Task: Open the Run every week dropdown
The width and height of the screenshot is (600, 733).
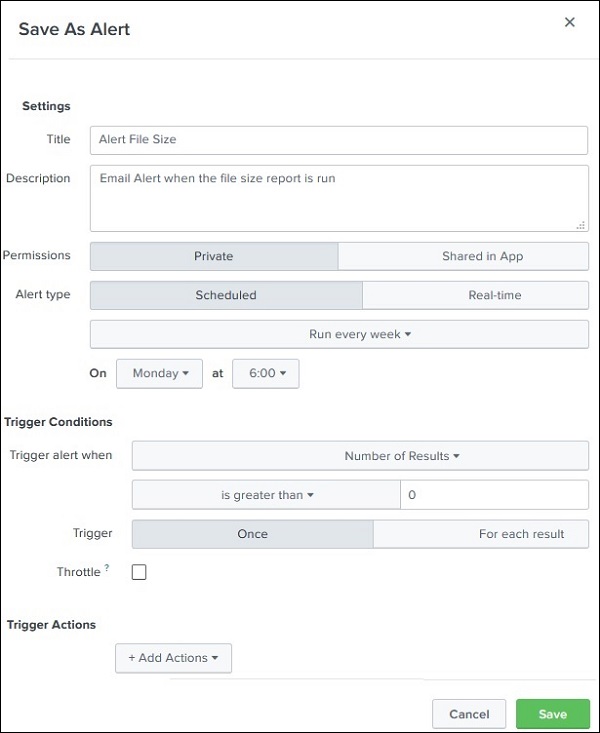Action: (x=339, y=334)
